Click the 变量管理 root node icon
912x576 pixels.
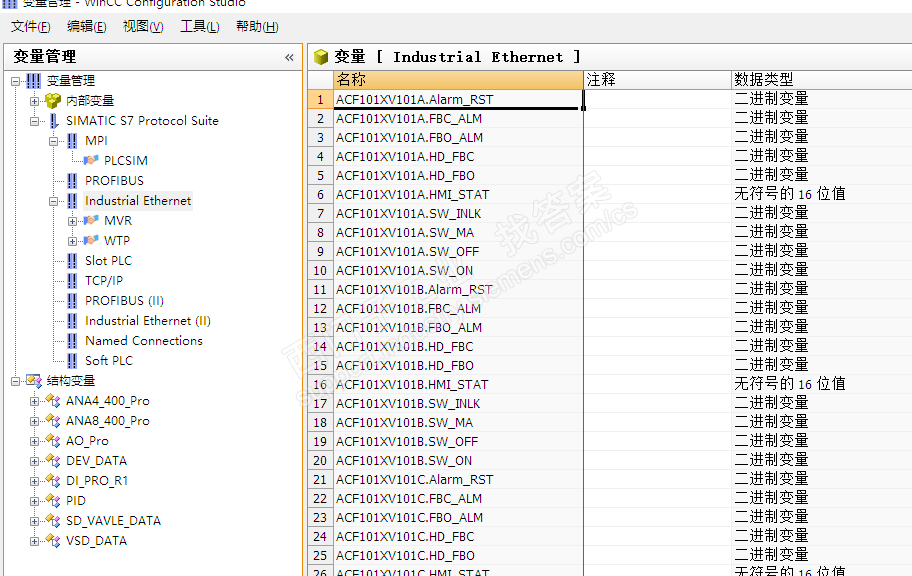tap(34, 81)
